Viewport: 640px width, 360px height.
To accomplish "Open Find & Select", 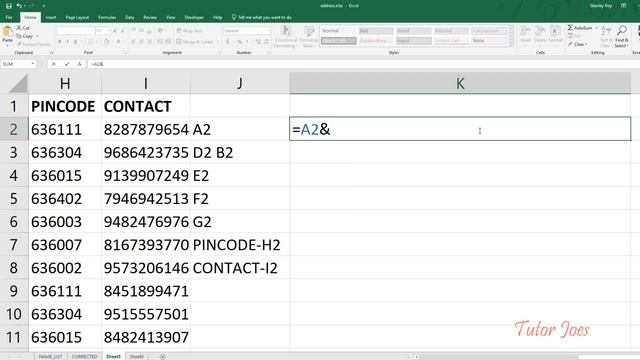I will 622,36.
